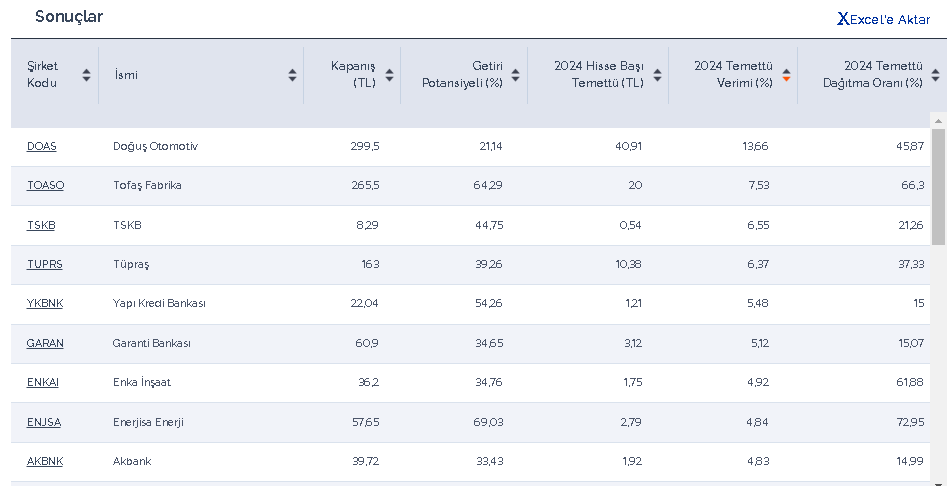Click the Excel X icon
Screen dimensions: 951x486
843,19
